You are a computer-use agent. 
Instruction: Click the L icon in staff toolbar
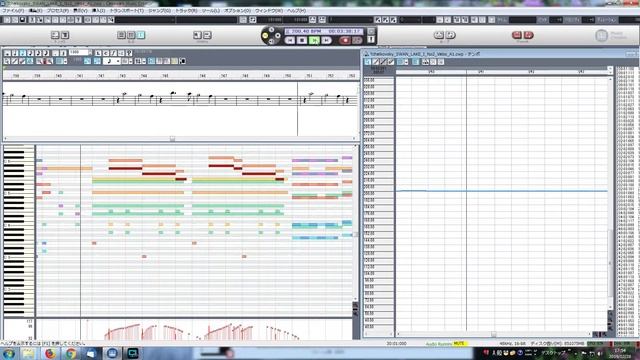point(98,53)
